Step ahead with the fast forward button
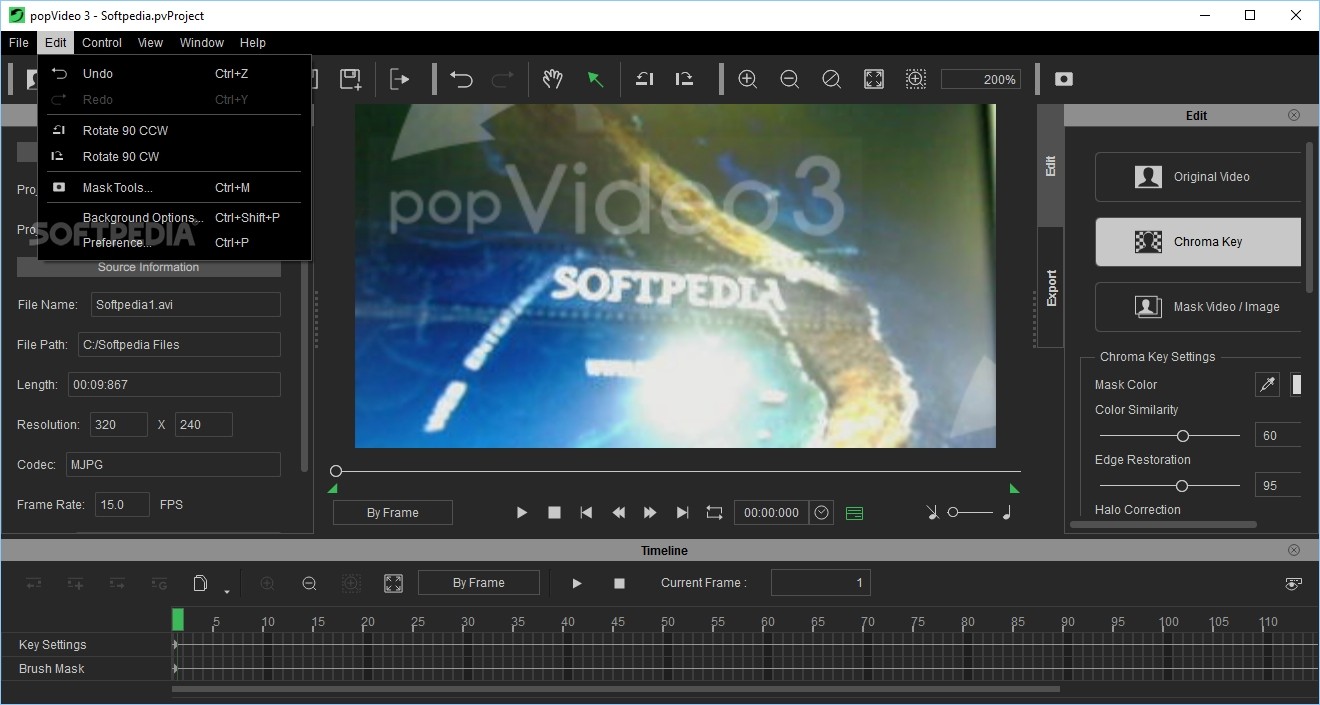Image resolution: width=1320 pixels, height=705 pixels. tap(650, 513)
